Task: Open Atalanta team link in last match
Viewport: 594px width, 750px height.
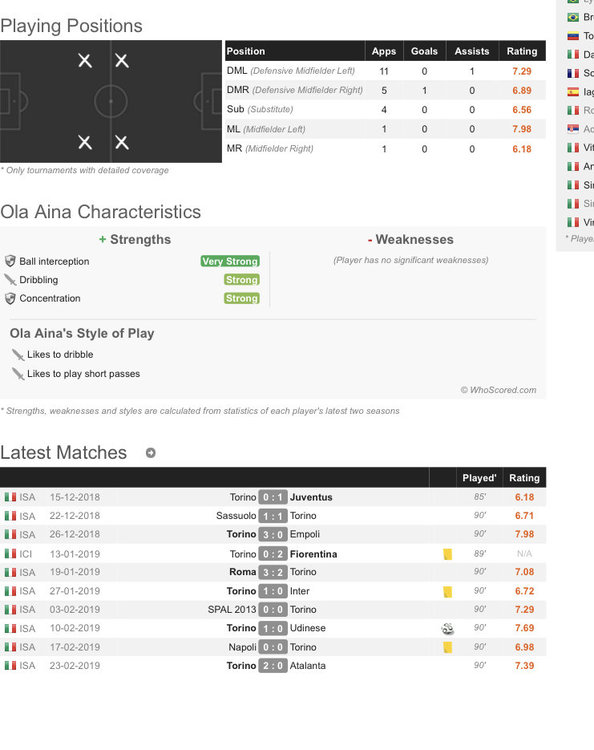Action: pos(308,666)
